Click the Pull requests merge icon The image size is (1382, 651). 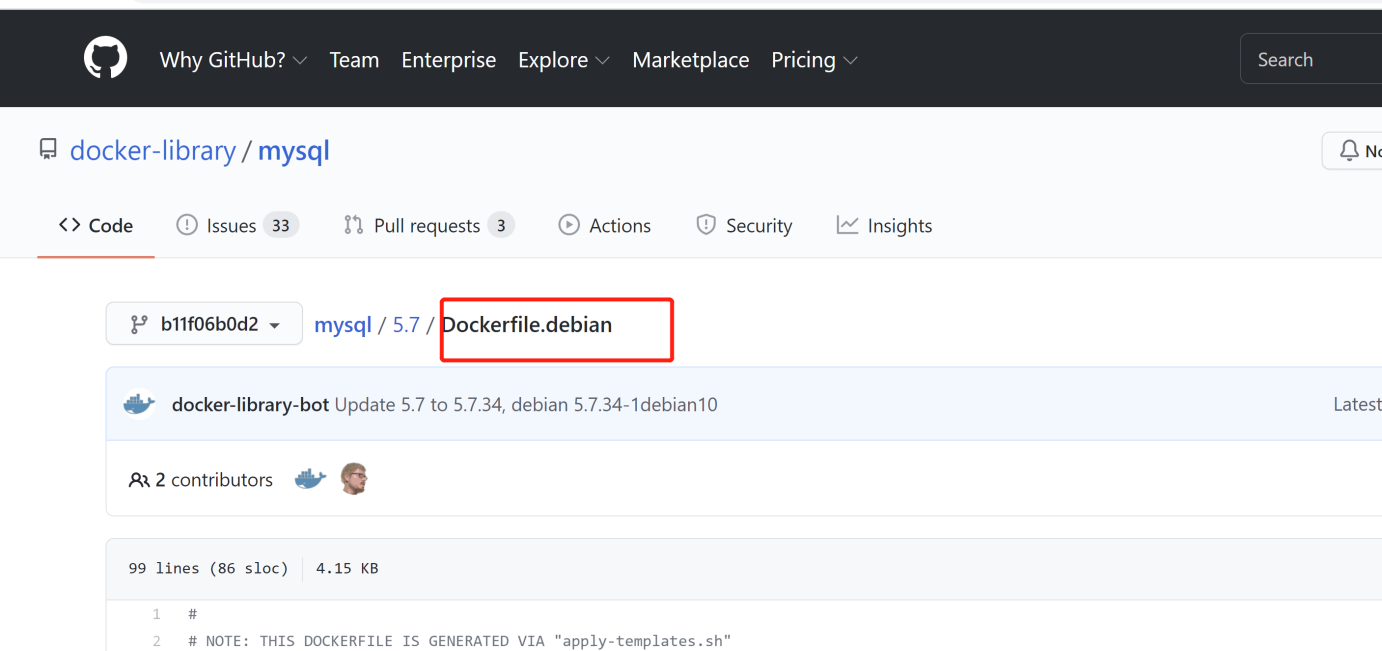[353, 225]
